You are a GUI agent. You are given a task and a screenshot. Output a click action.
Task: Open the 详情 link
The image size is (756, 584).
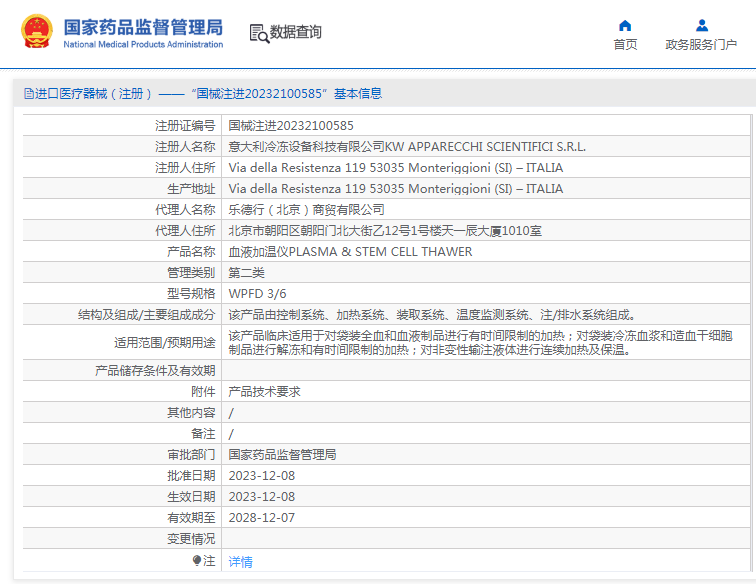click(x=240, y=562)
